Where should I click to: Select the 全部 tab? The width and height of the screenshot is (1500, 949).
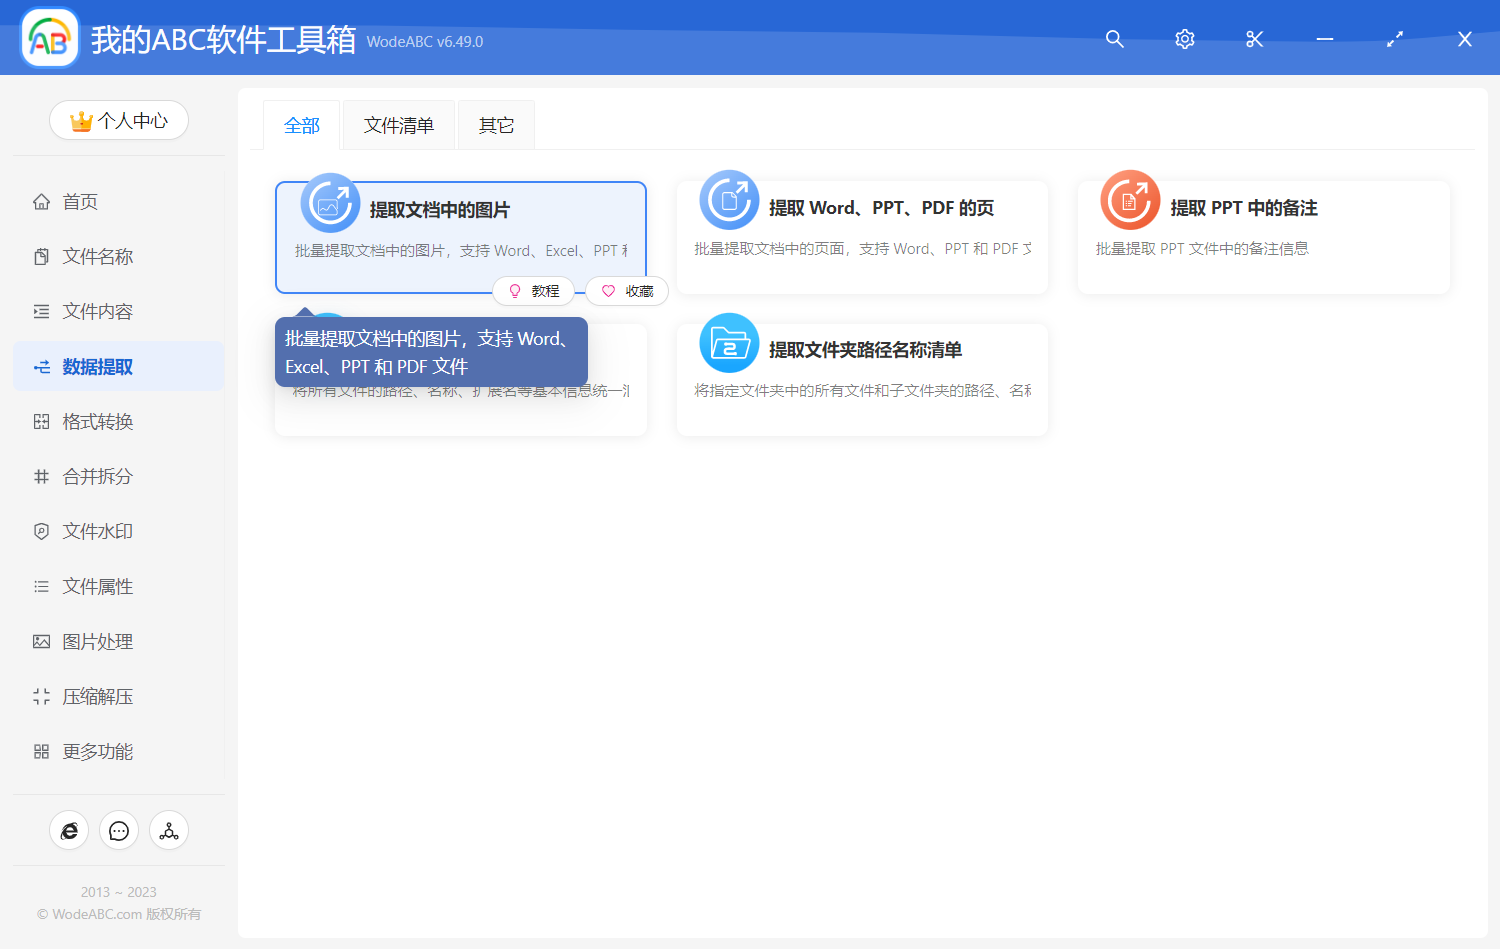tap(302, 124)
